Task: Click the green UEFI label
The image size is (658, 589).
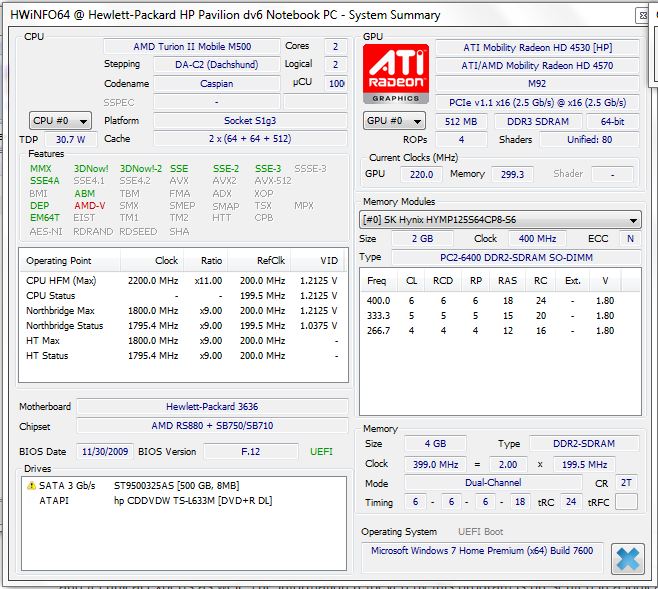Action: point(321,452)
